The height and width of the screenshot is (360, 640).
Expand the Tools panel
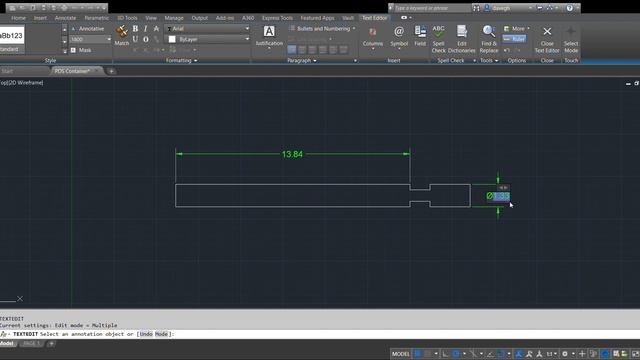click(489, 60)
